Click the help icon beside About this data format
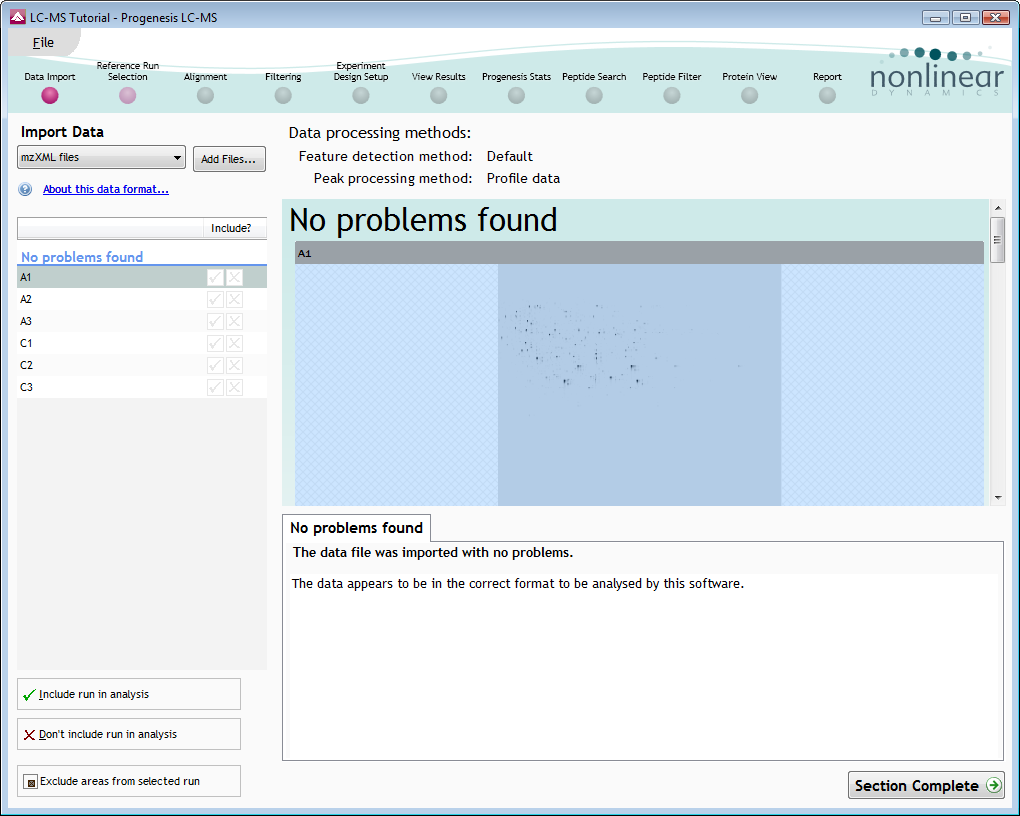The image size is (1020, 816). click(x=25, y=189)
